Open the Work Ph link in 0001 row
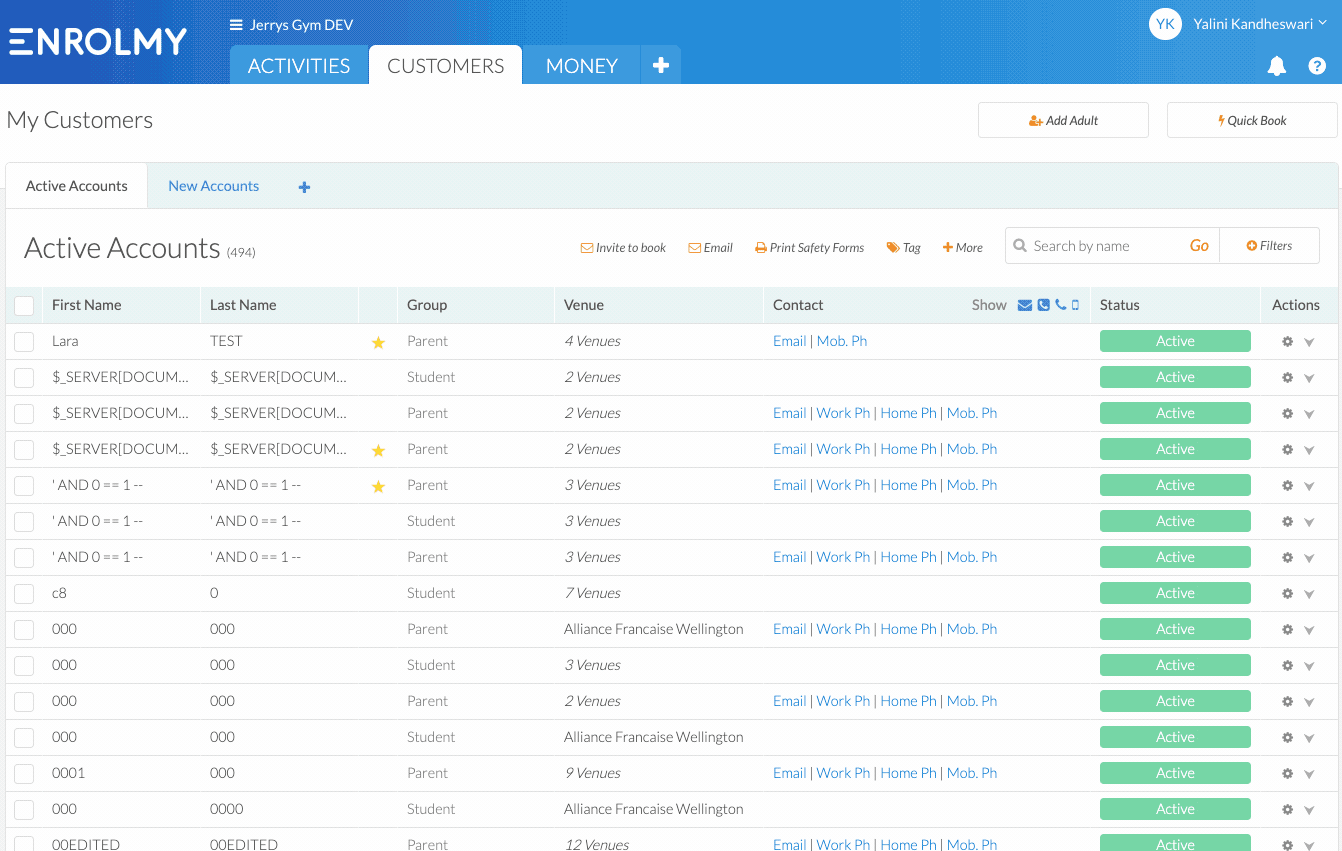 843,773
